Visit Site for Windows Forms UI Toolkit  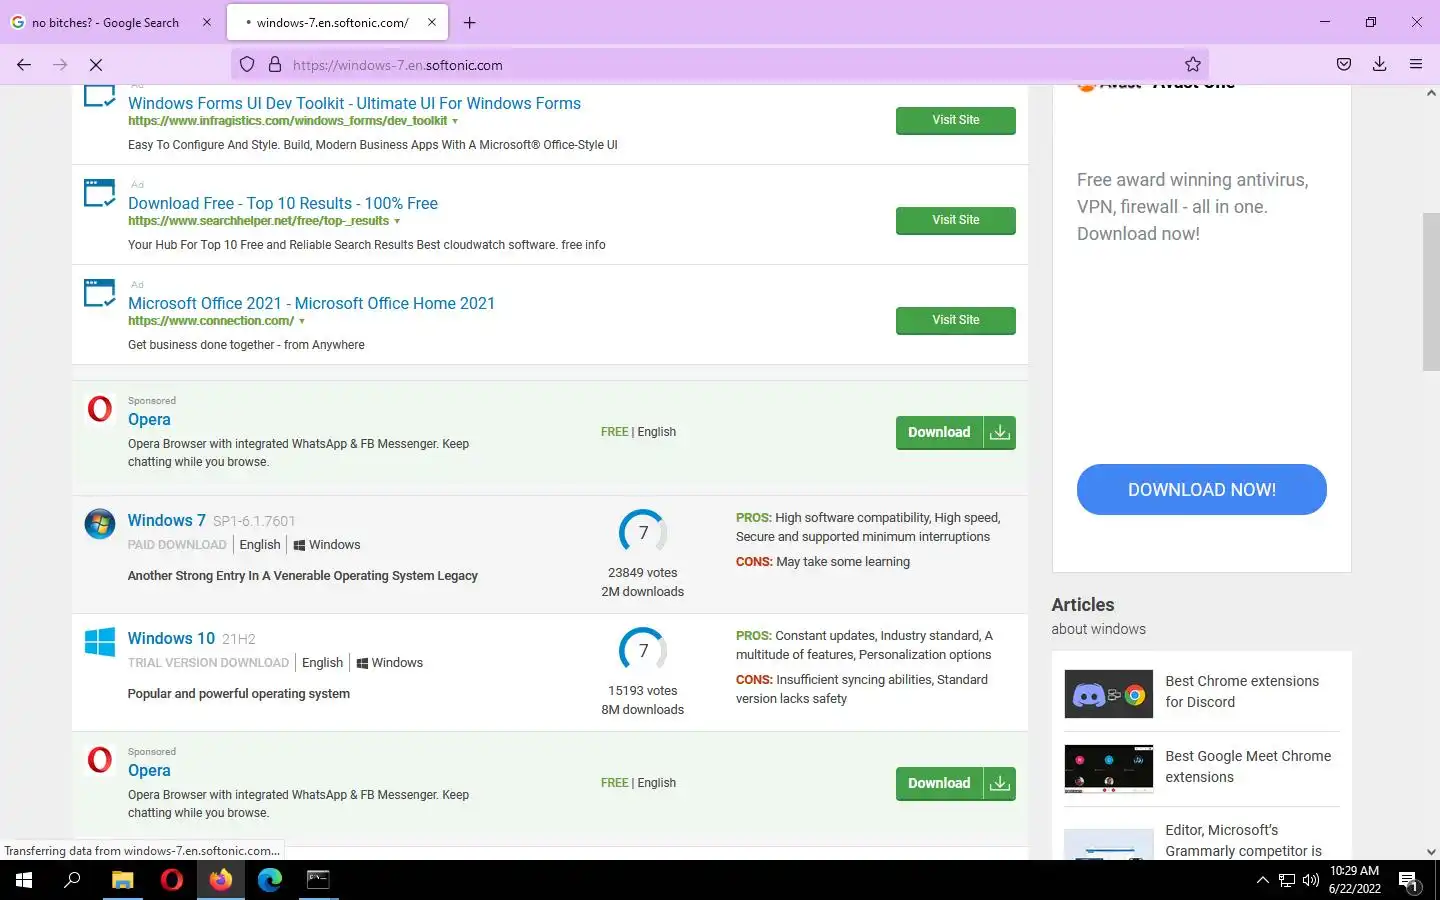(x=956, y=120)
